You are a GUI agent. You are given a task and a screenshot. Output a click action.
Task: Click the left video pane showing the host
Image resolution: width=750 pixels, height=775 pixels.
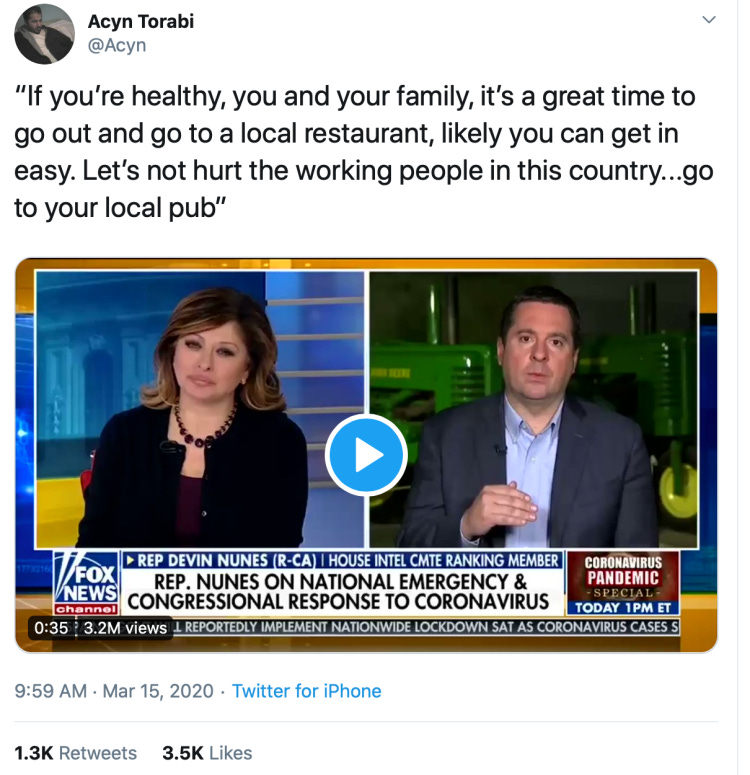click(x=200, y=409)
